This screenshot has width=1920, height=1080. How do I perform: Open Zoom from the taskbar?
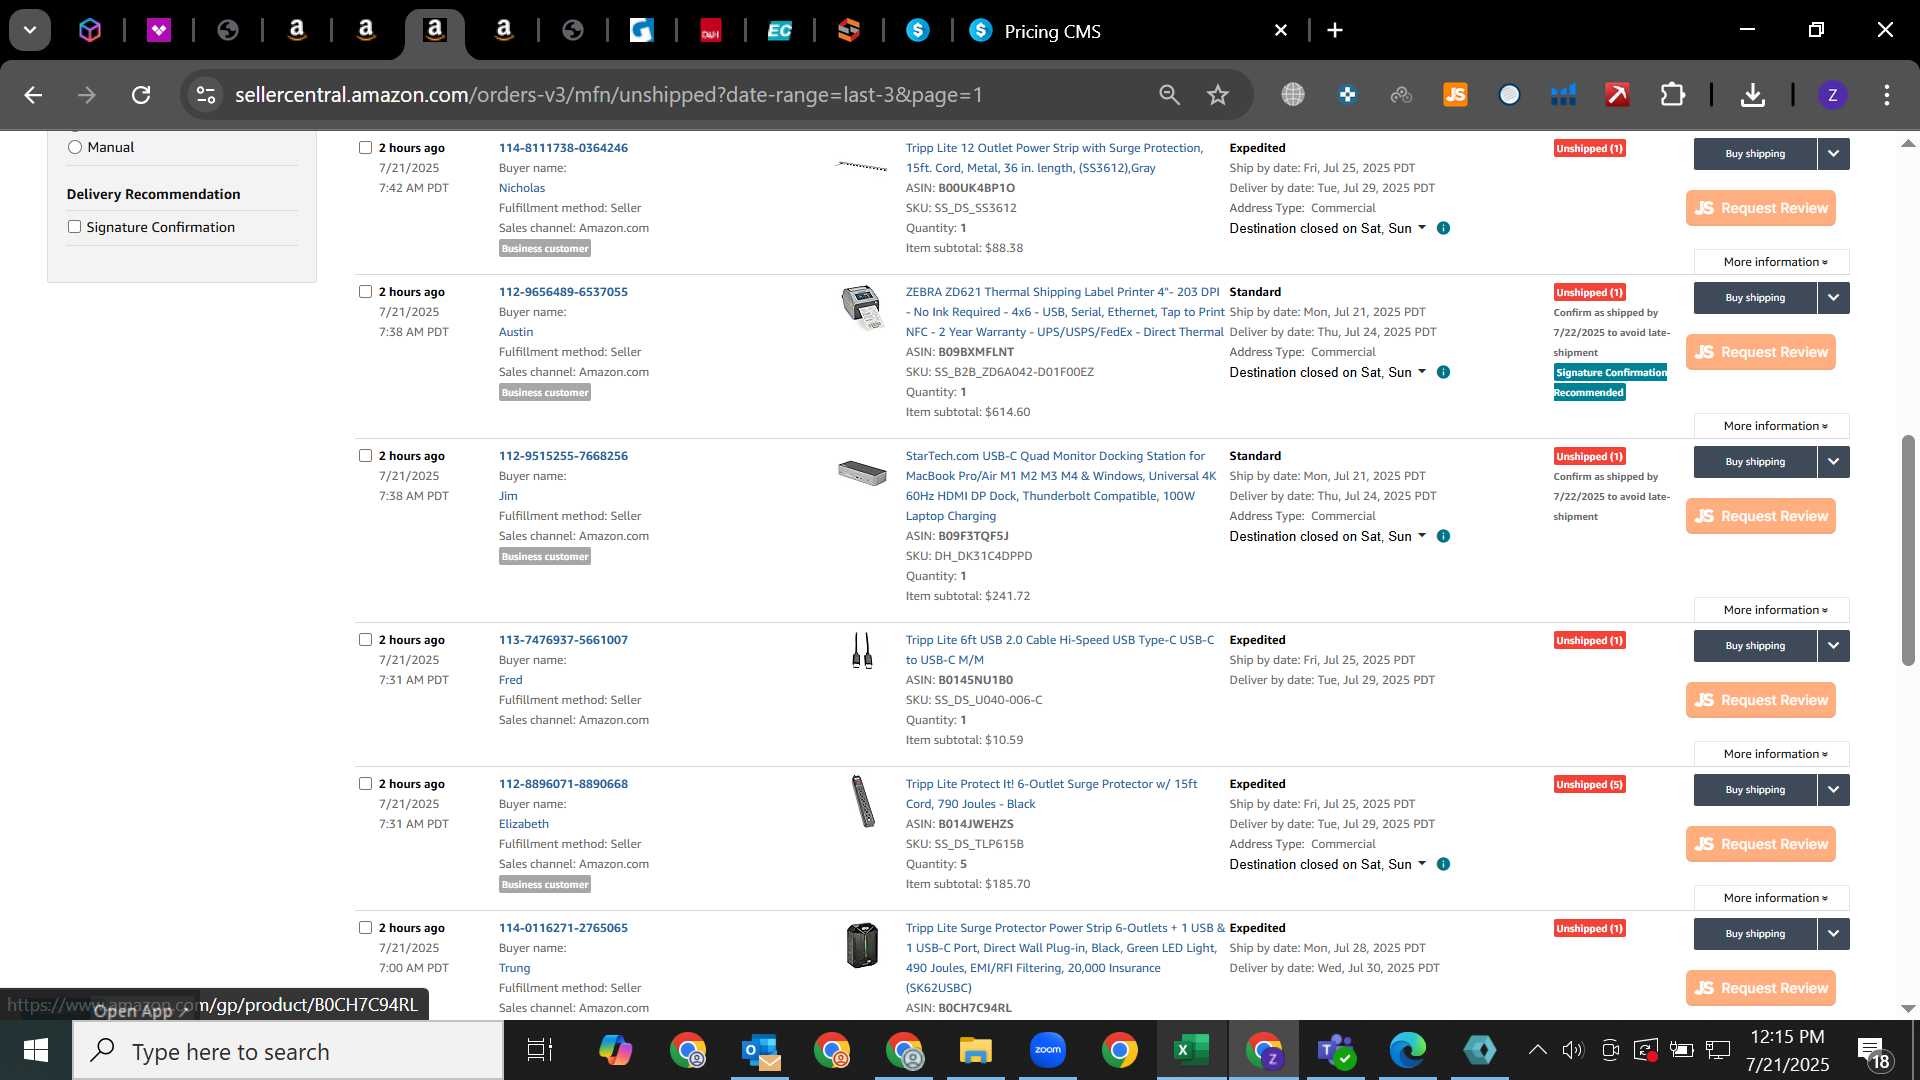(x=1047, y=1050)
